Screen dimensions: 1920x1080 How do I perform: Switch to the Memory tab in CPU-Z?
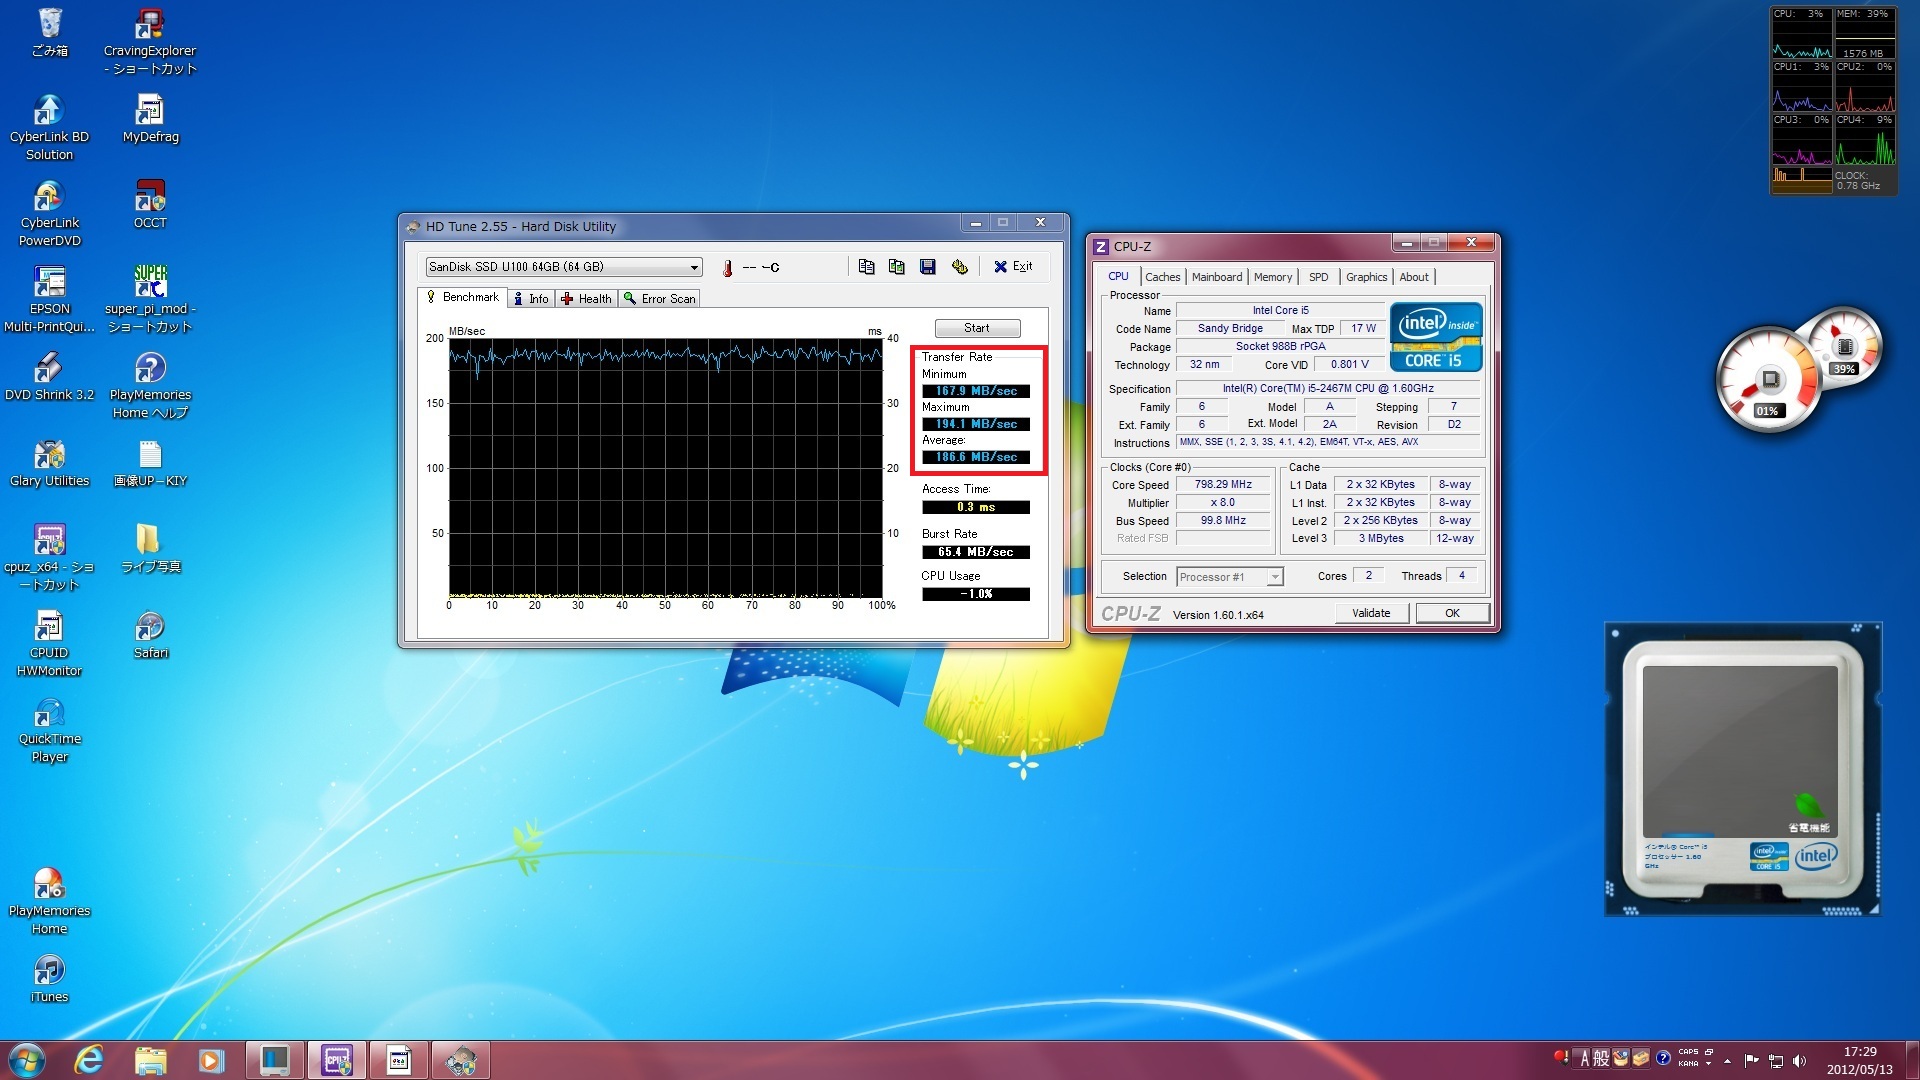click(x=1272, y=277)
